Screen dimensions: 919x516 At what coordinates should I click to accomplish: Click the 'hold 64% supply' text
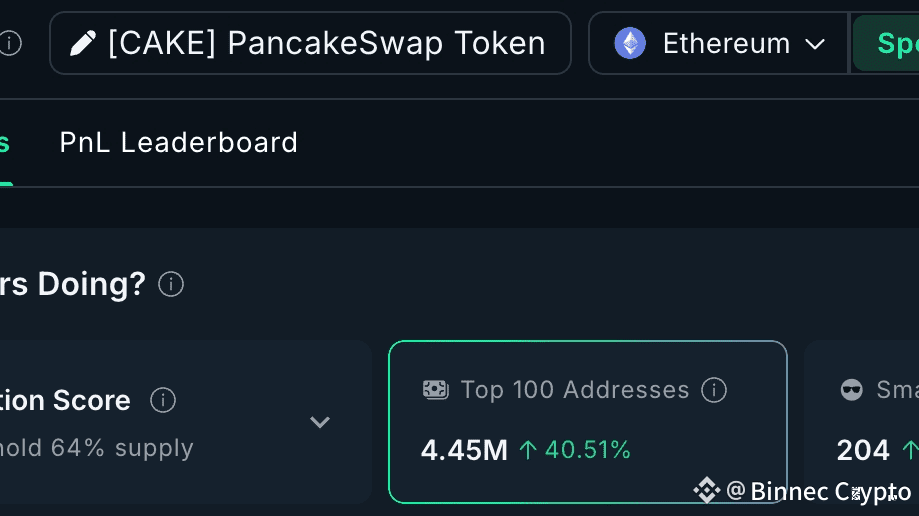95,448
